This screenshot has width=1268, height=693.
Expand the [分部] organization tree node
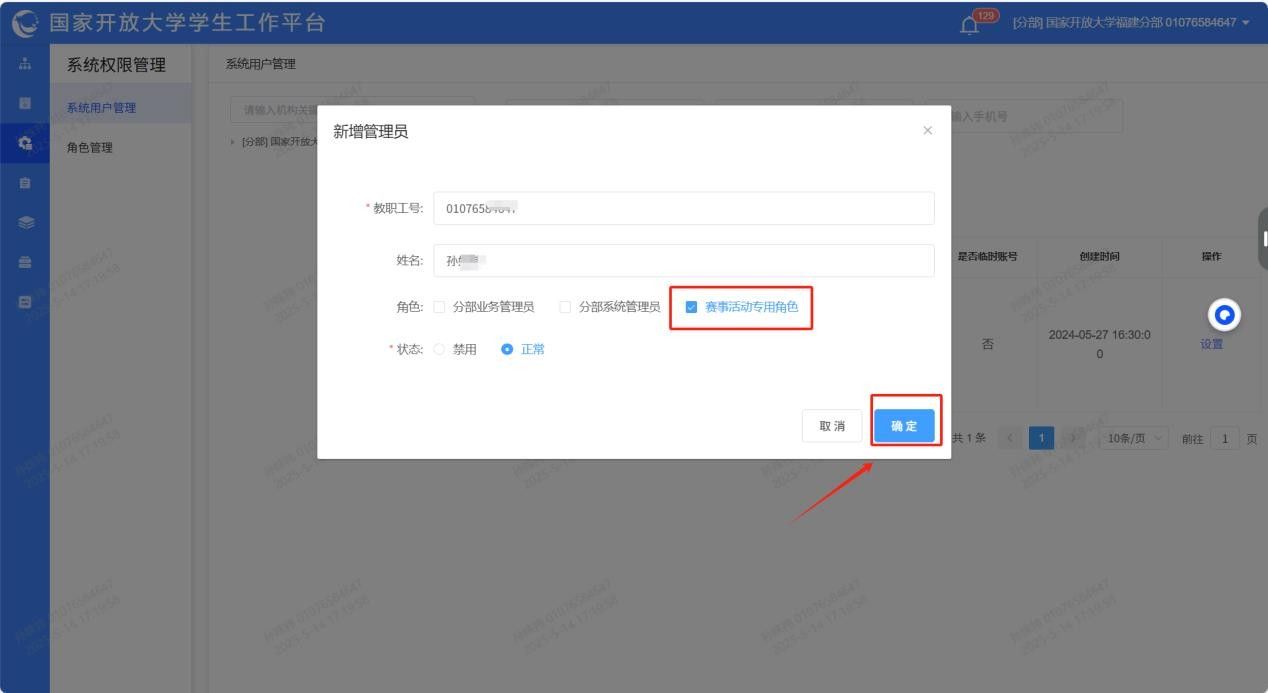click(x=233, y=142)
